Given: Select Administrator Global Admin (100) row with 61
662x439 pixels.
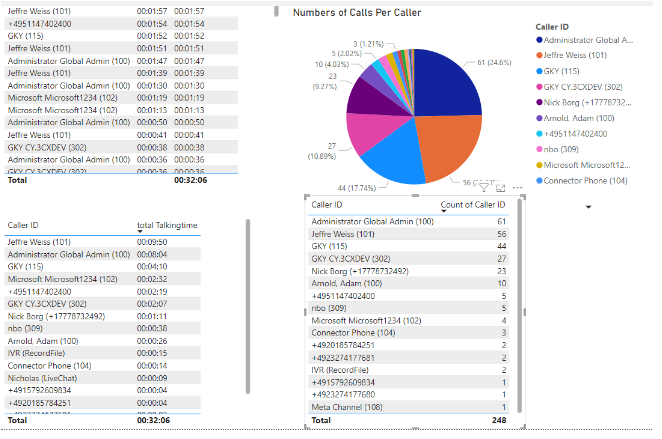Looking at the screenshot, I should tap(409, 222).
